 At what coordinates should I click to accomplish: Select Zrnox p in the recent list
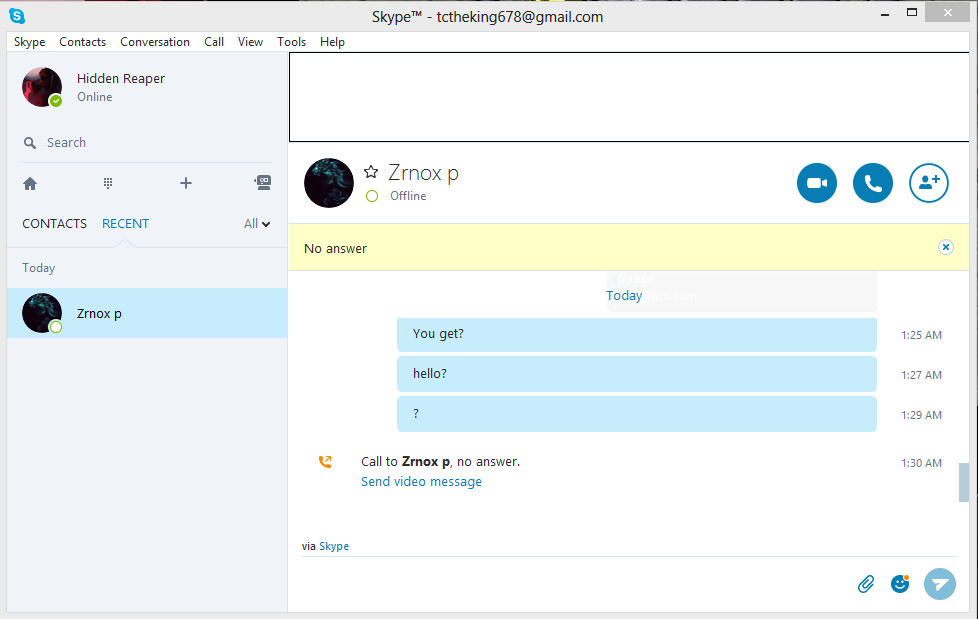(x=147, y=313)
